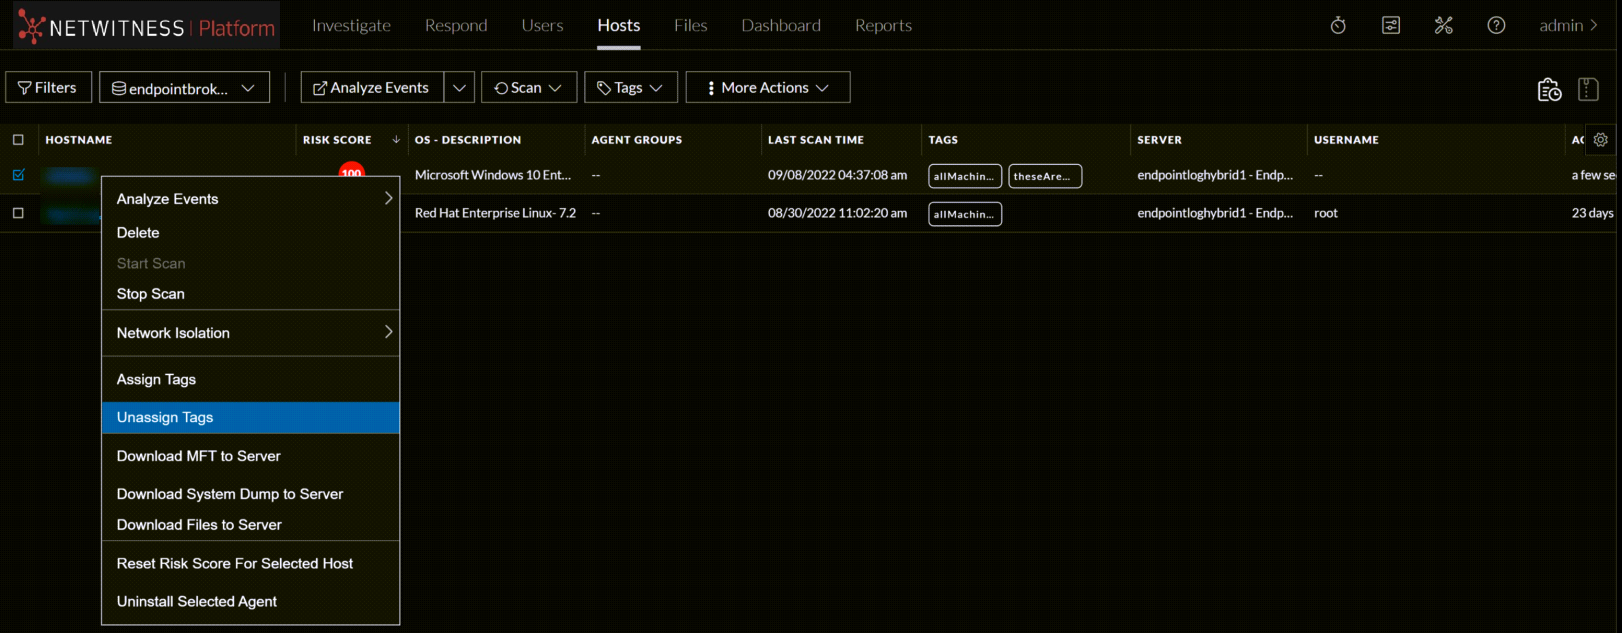This screenshot has height=633, width=1622.
Task: Open the jobs stopwatch icon
Action: [x=1338, y=25]
